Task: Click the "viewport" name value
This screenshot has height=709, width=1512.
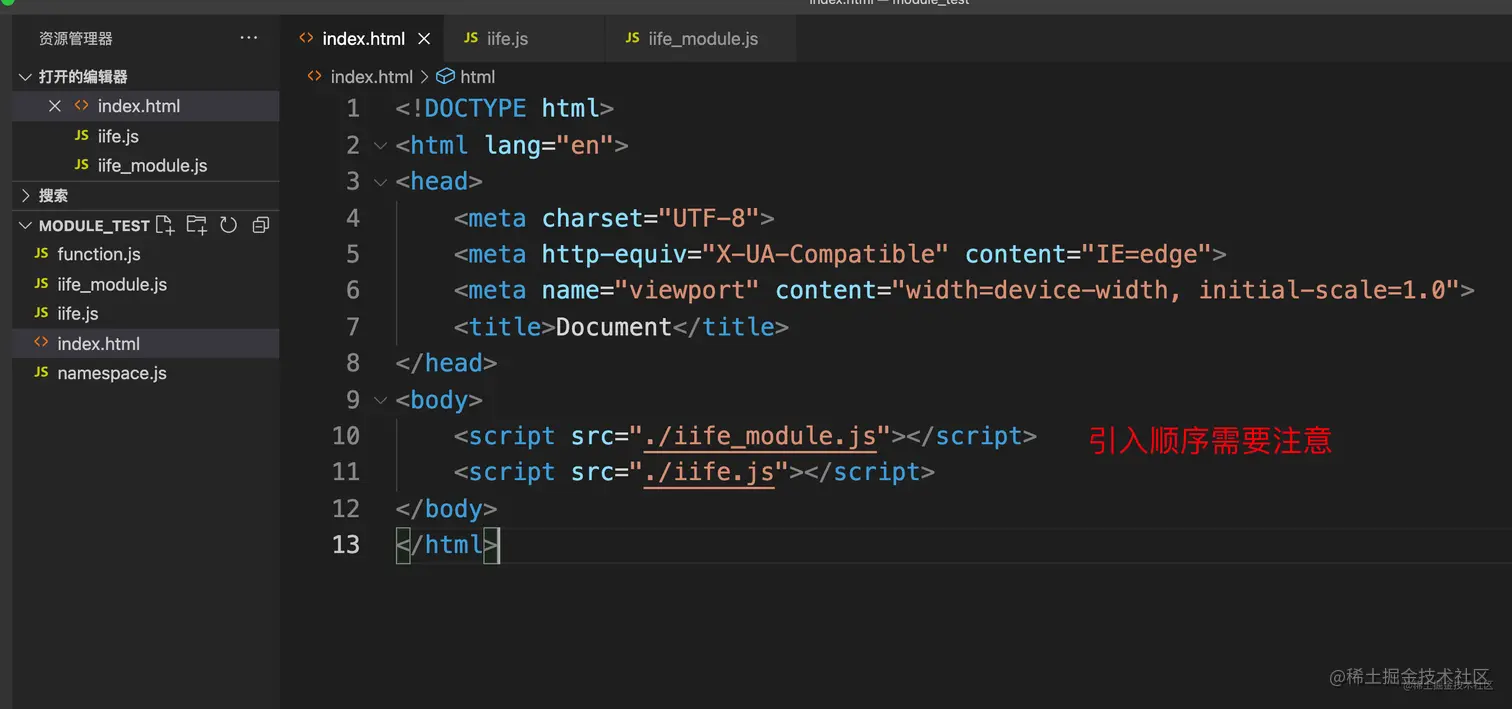Action: [x=686, y=290]
